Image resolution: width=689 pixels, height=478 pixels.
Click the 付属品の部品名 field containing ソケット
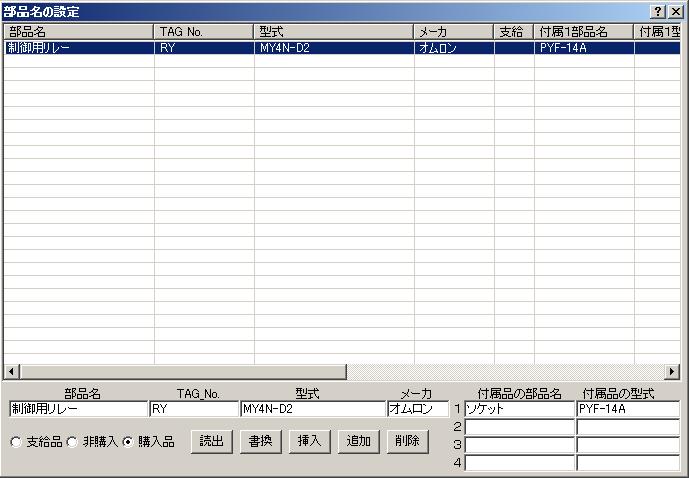(519, 409)
